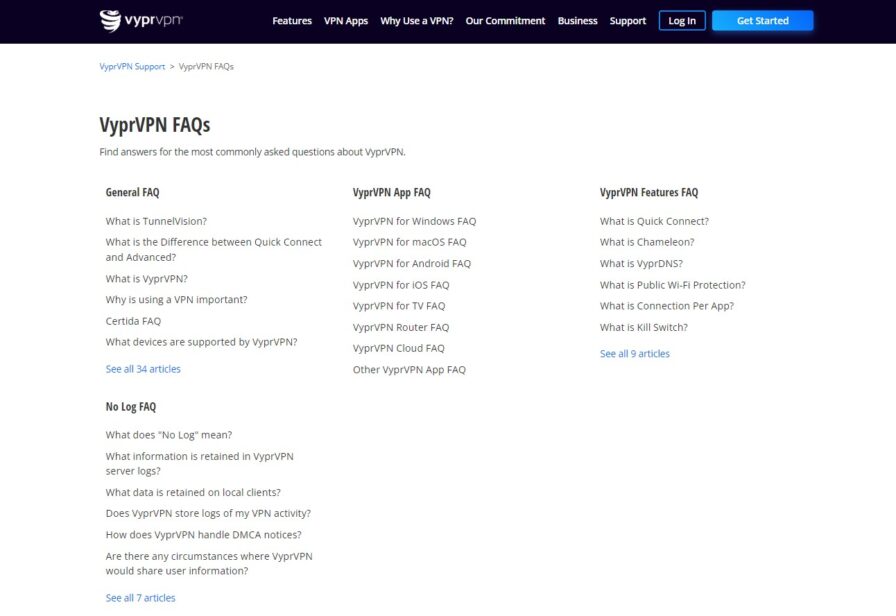Go to the Business page

click(x=577, y=21)
